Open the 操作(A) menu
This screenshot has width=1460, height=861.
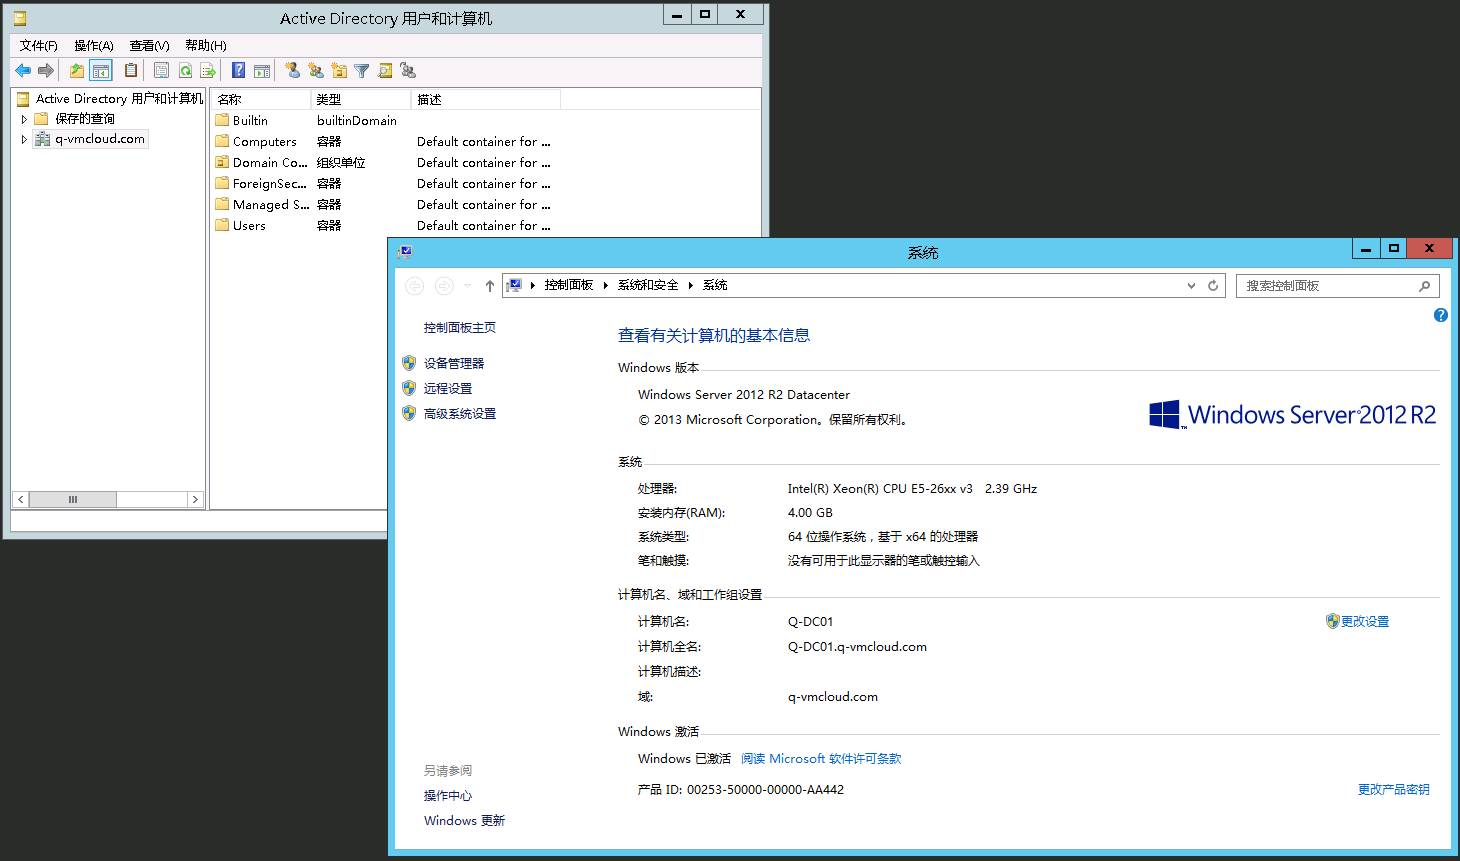click(94, 45)
